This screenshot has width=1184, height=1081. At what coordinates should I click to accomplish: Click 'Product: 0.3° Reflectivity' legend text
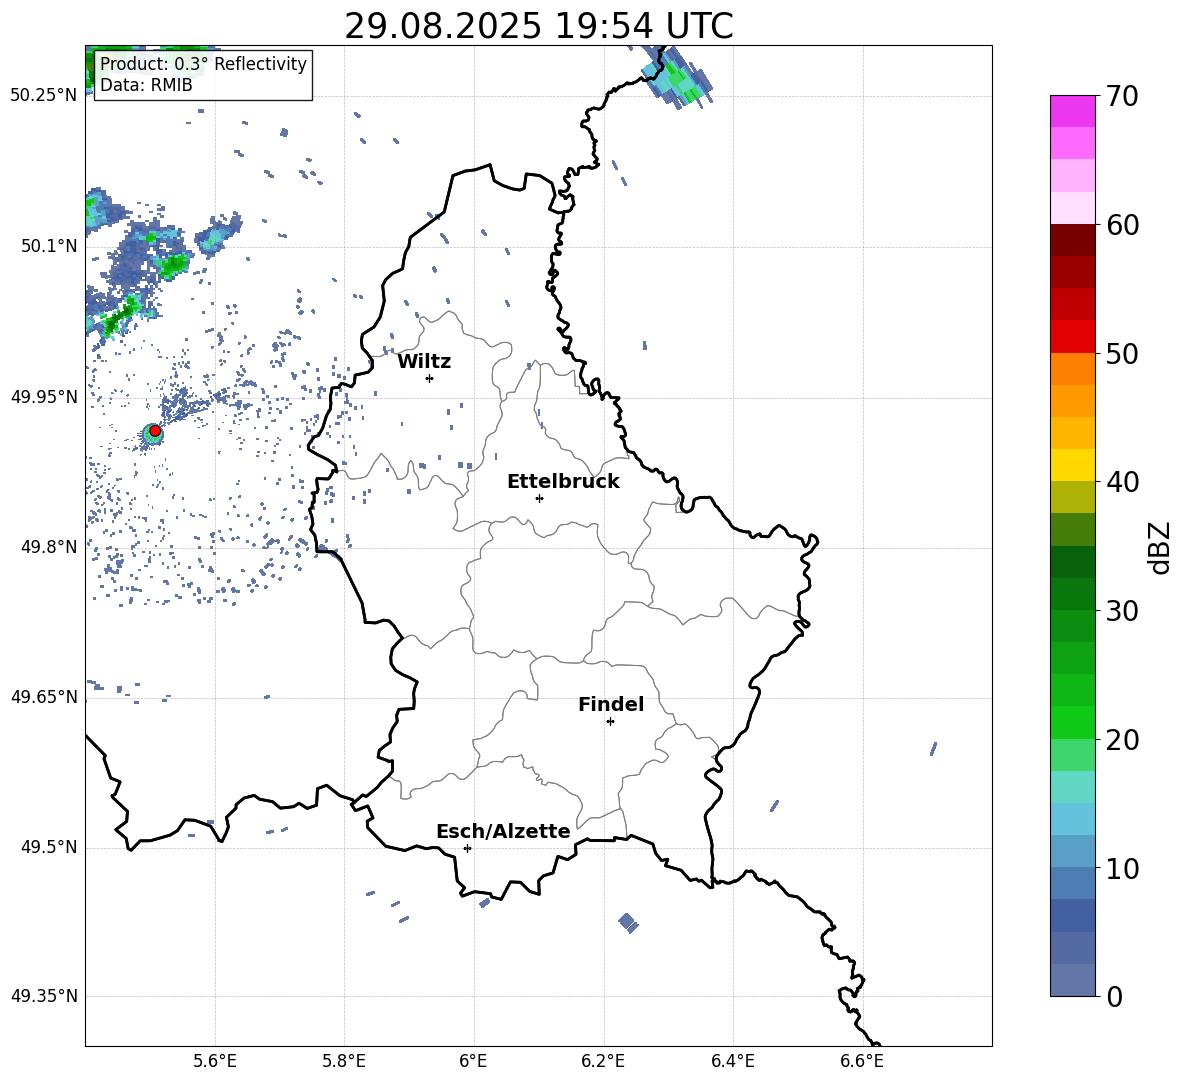[203, 64]
